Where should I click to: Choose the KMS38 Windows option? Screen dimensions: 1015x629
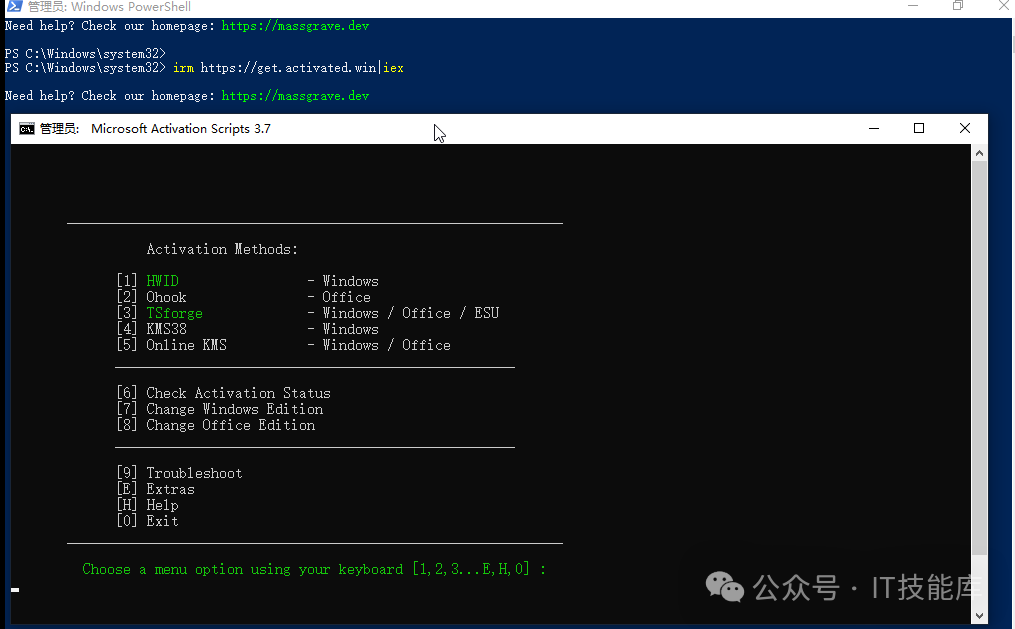[166, 329]
